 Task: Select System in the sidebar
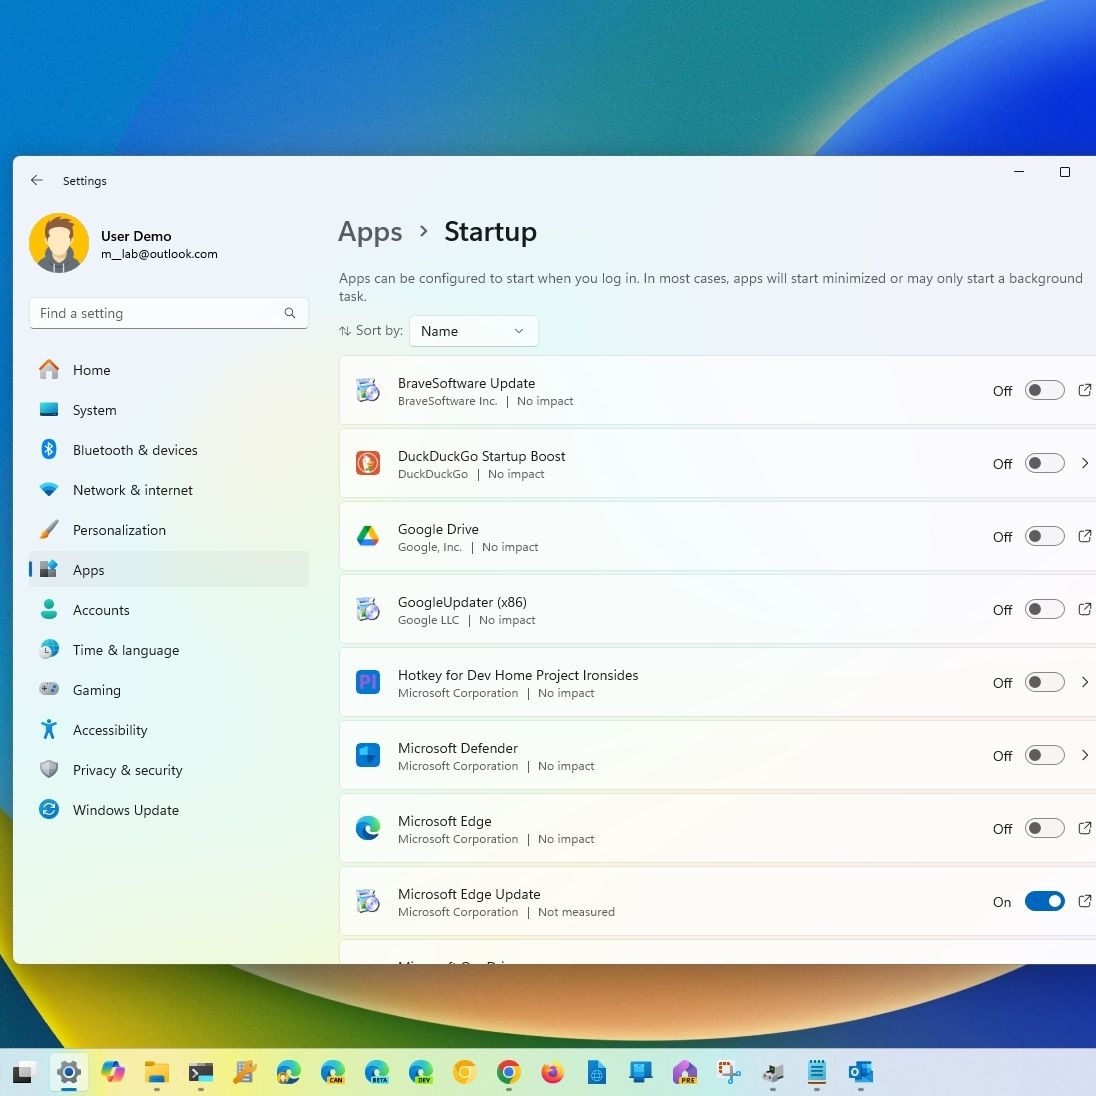pos(168,410)
